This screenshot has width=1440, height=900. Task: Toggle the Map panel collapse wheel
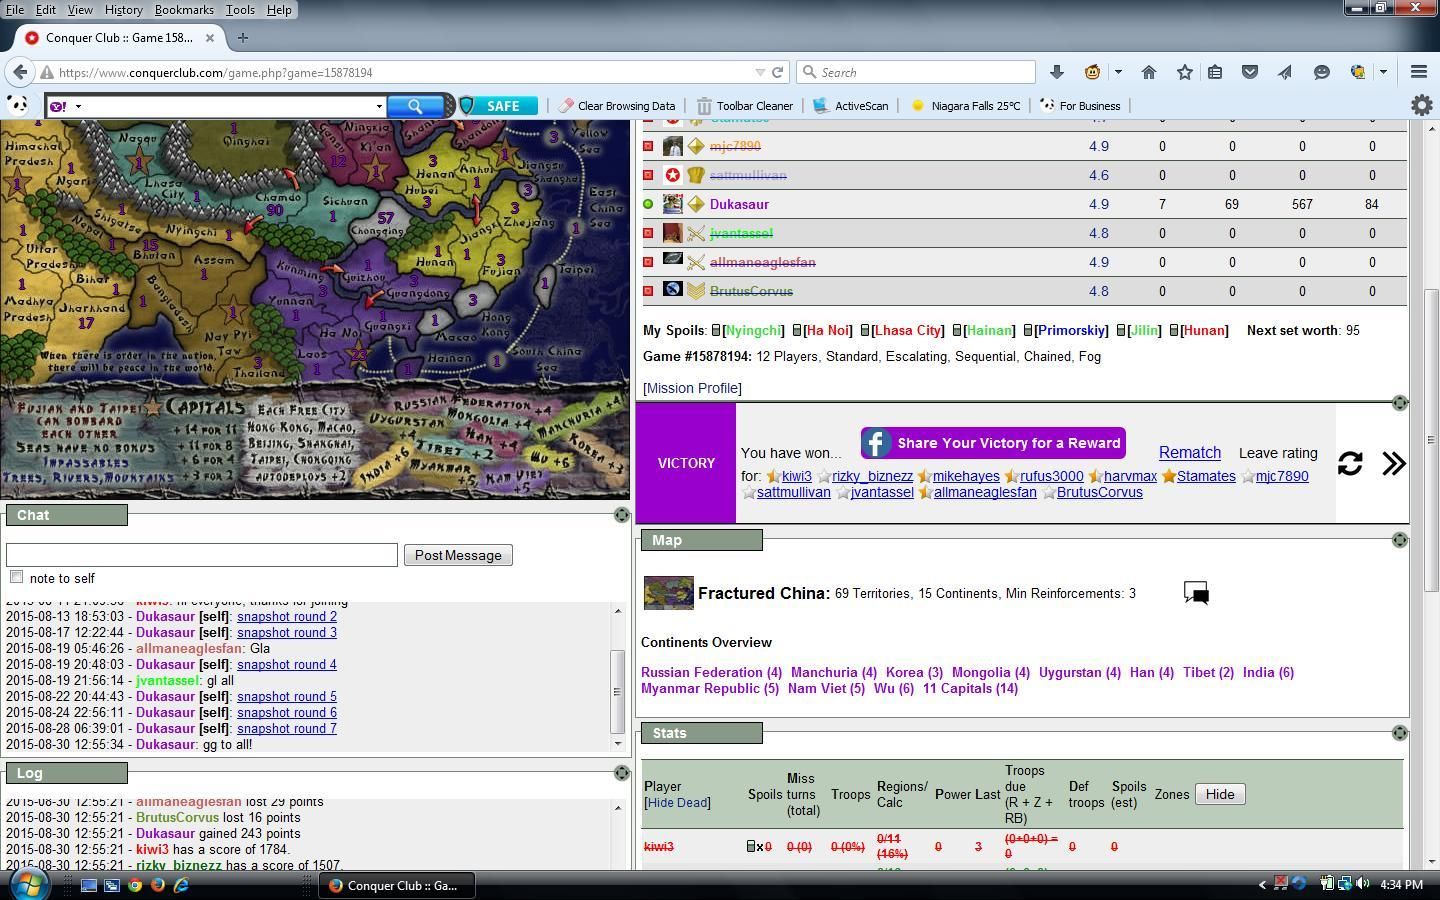coord(1400,540)
